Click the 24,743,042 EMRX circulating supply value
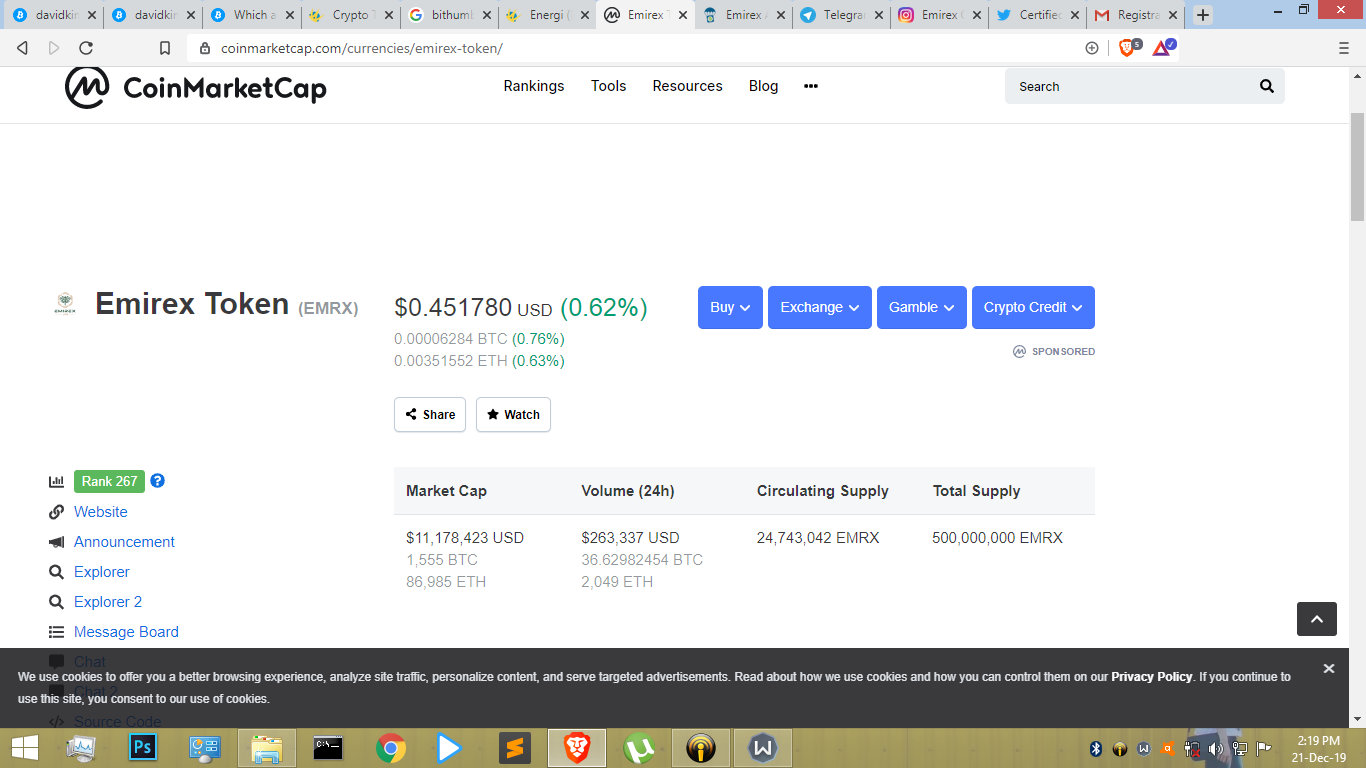This screenshot has height=768, width=1366. pyautogui.click(x=818, y=538)
